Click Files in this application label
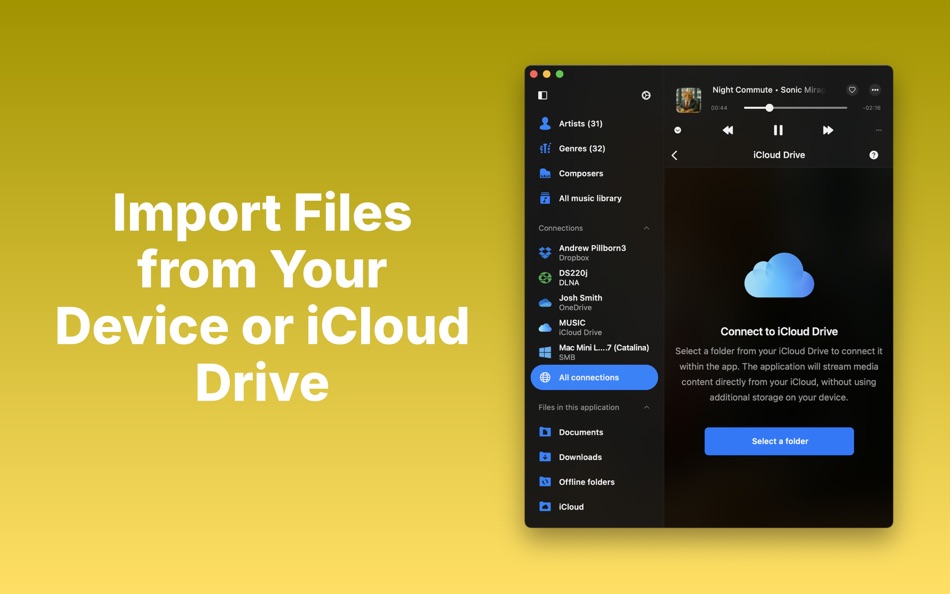Screen dimensions: 950x594 pos(579,407)
